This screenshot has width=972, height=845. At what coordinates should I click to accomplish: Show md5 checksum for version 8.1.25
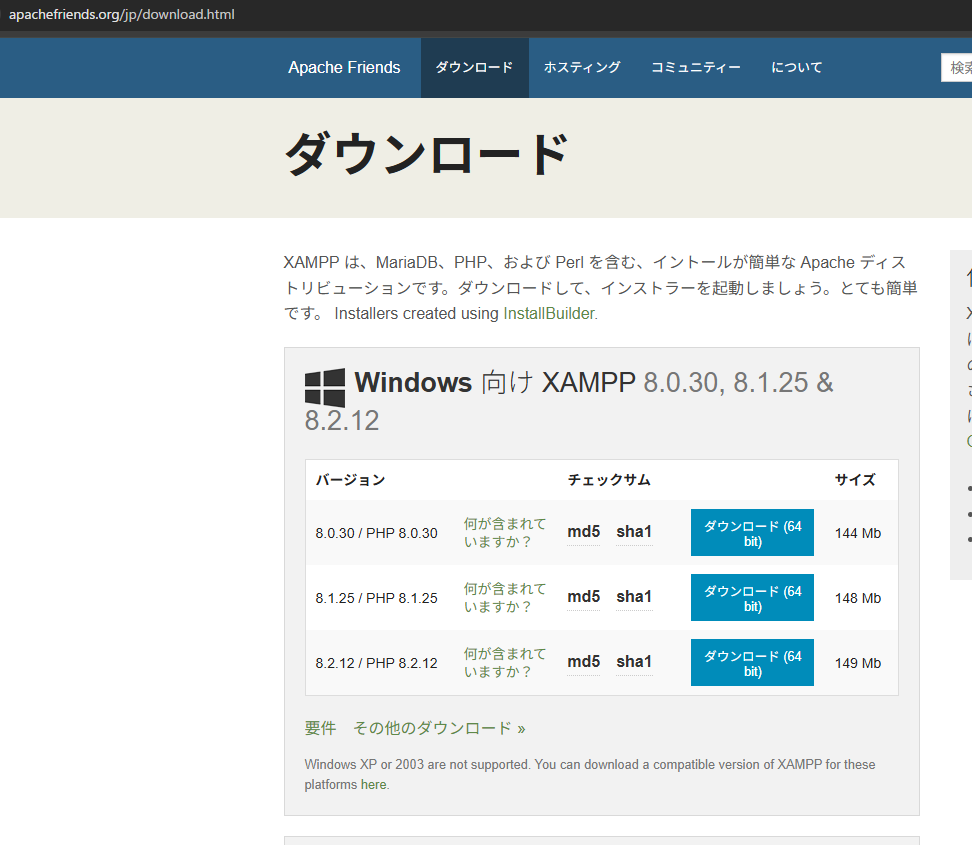point(583,597)
